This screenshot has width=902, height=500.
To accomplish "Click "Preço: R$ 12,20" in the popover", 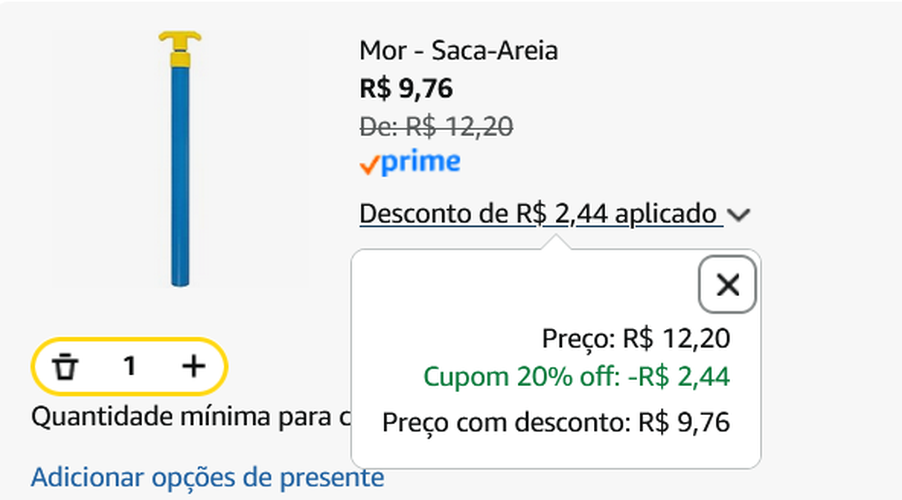I will coord(636,338).
